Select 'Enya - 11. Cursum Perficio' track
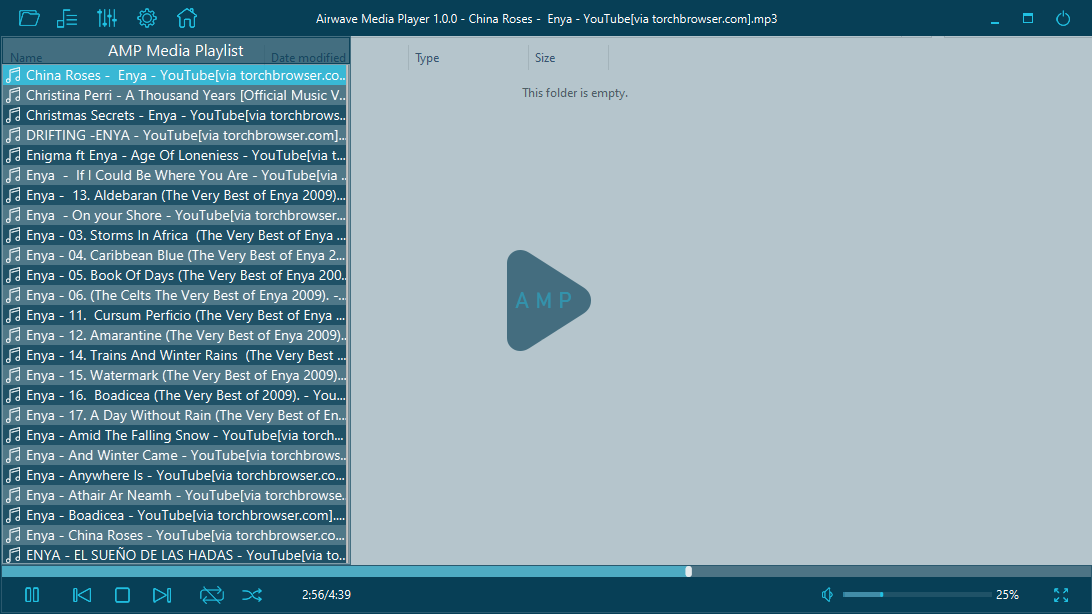The image size is (1092, 614). point(176,315)
